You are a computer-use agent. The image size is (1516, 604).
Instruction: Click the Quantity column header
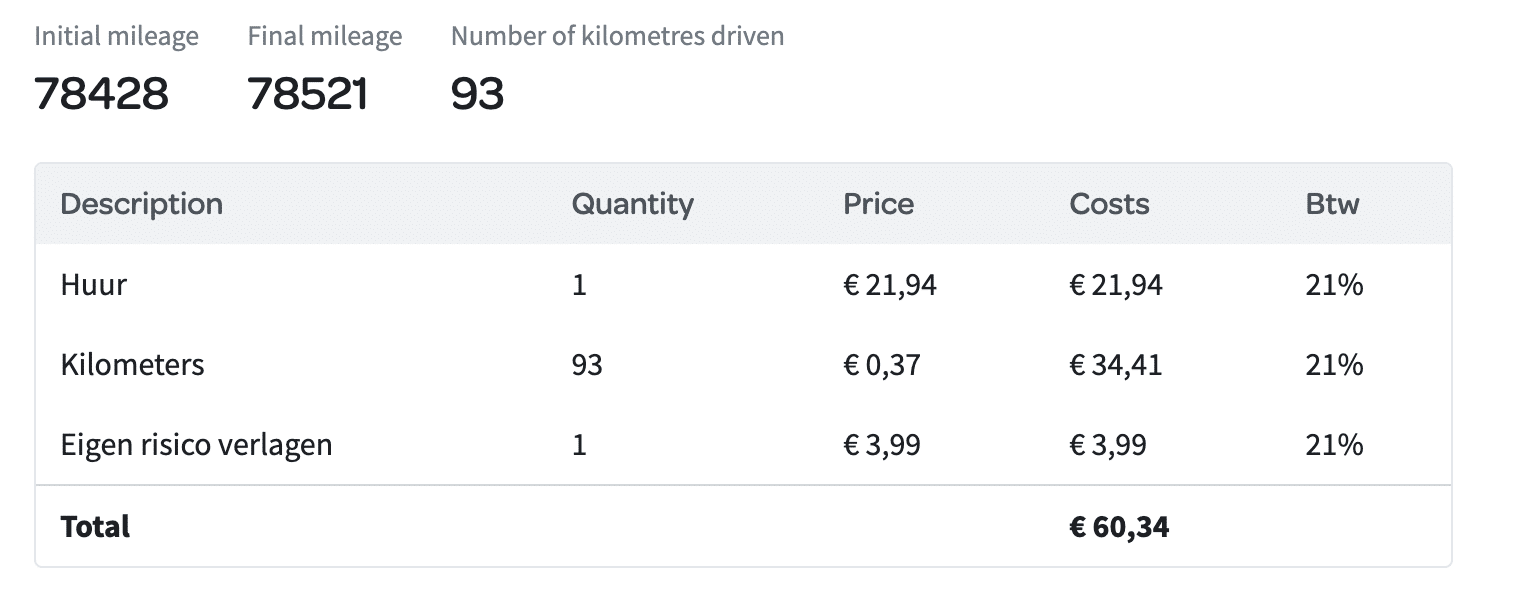tap(632, 204)
